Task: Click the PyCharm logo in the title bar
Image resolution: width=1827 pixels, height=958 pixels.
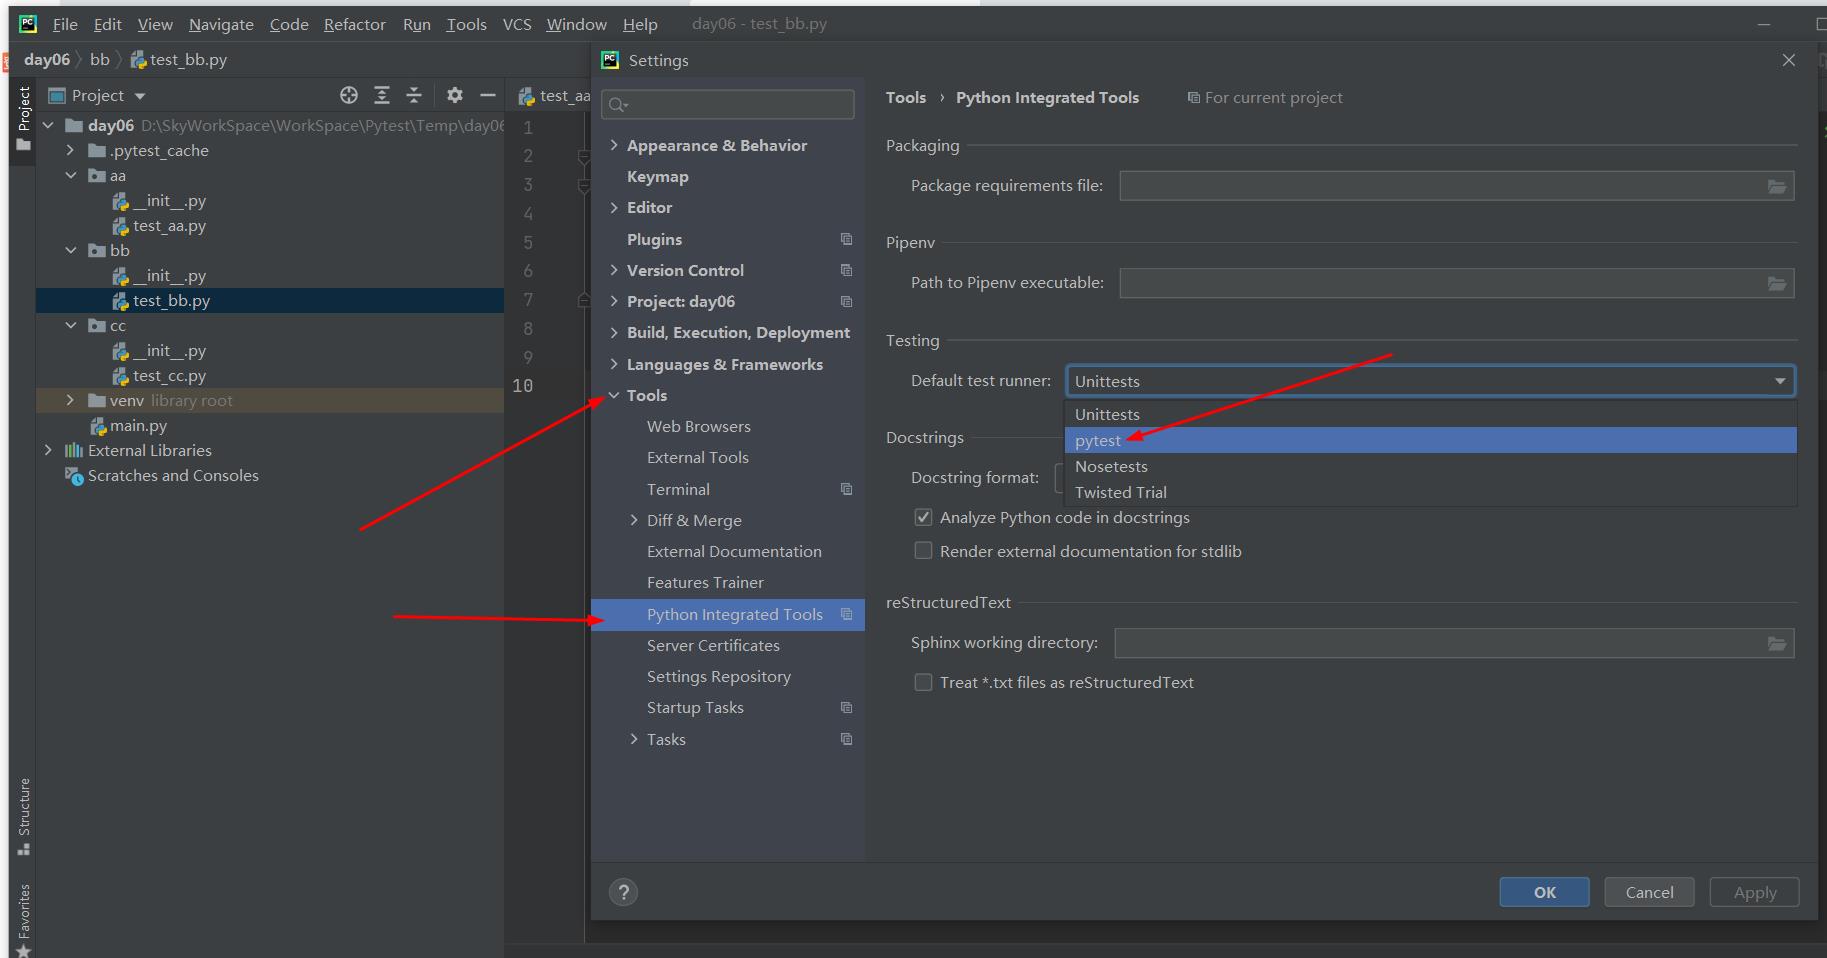Action: point(28,23)
